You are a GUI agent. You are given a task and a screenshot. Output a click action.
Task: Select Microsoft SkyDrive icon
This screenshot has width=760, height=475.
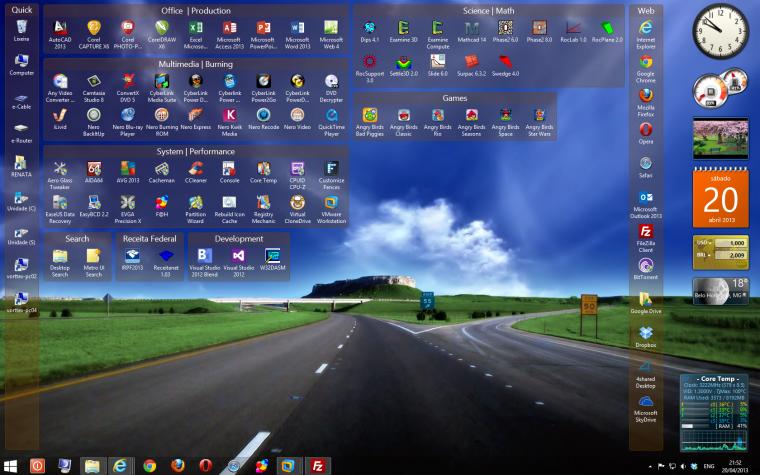click(646, 409)
